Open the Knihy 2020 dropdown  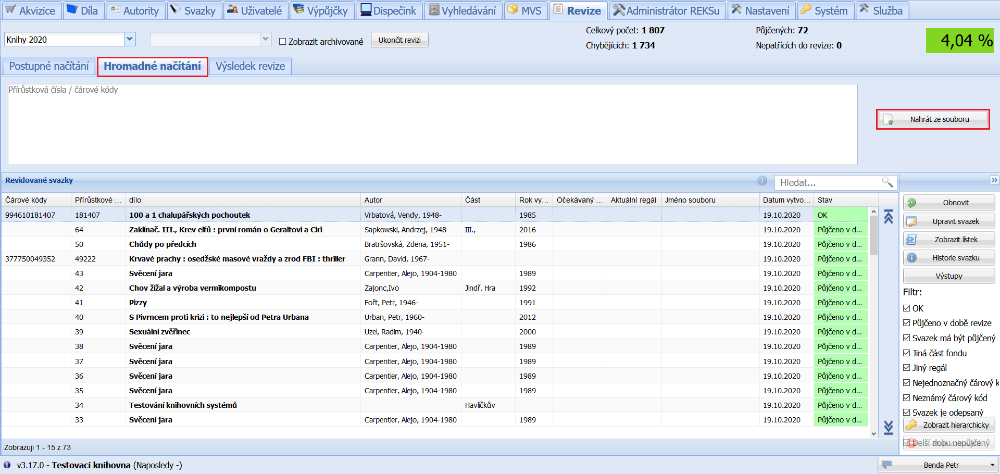[x=130, y=39]
